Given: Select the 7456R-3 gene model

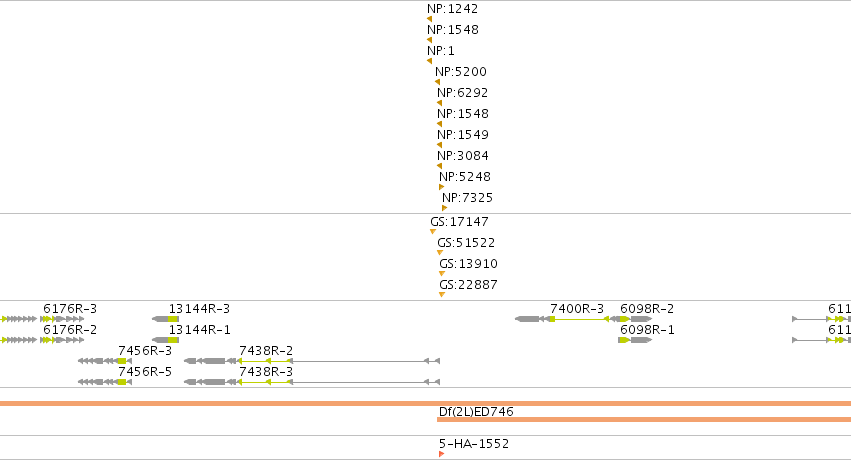Looking at the screenshot, I should (105, 361).
